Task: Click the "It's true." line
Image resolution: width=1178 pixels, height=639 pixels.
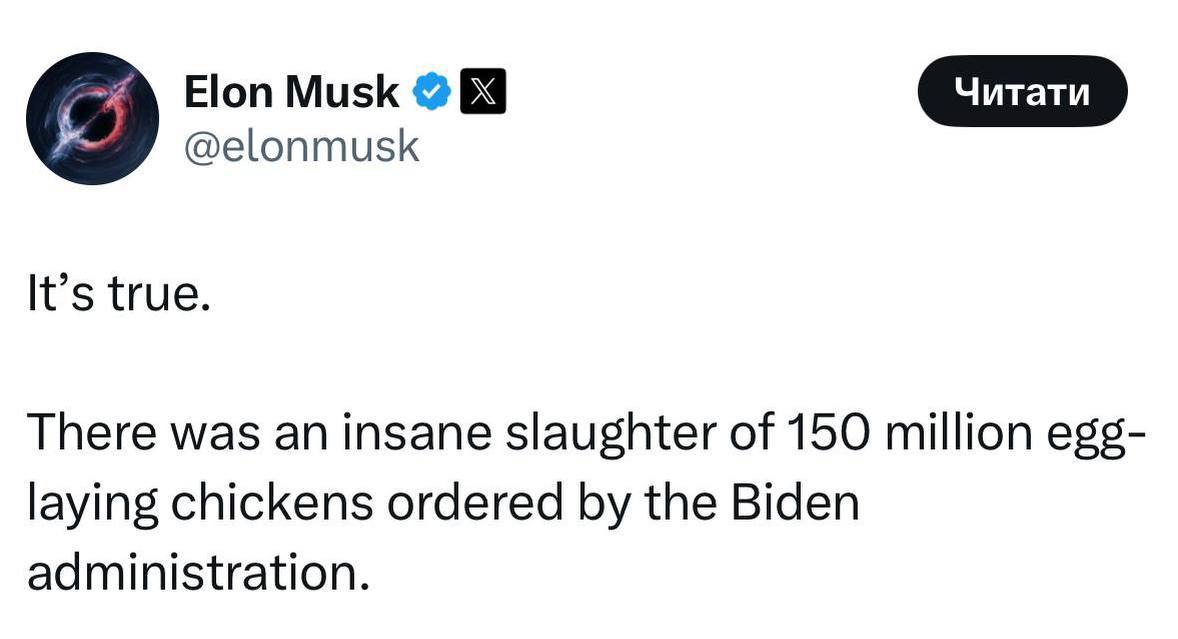Action: tap(119, 299)
